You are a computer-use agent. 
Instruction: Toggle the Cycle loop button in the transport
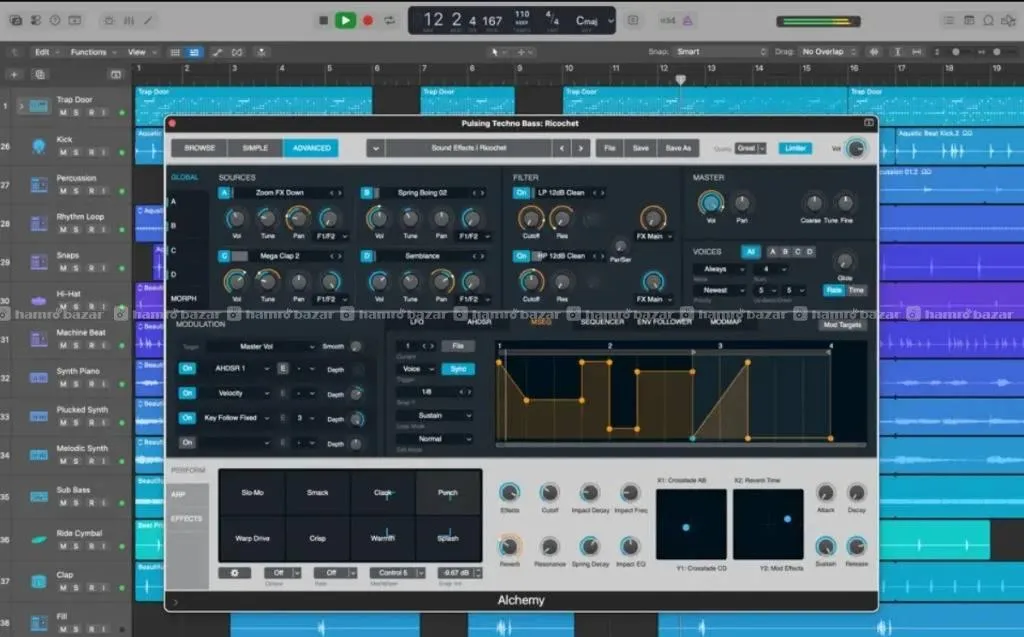coord(390,20)
